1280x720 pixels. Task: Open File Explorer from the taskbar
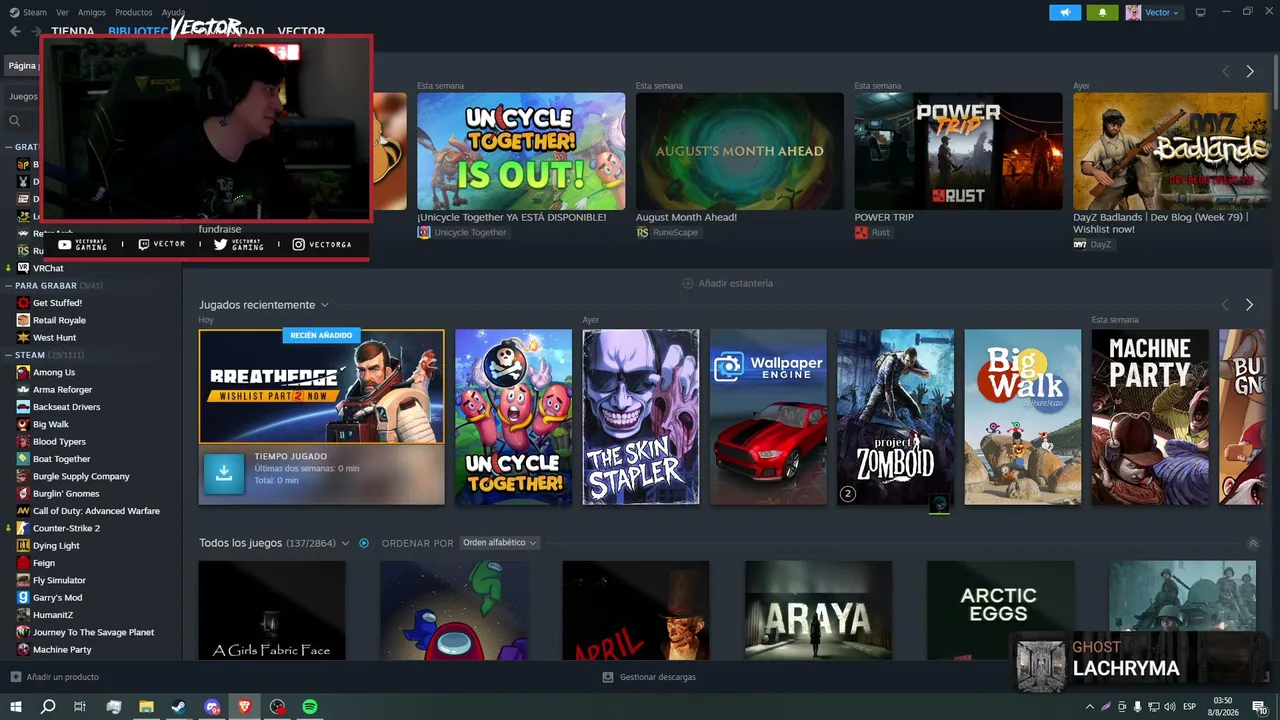[146, 707]
